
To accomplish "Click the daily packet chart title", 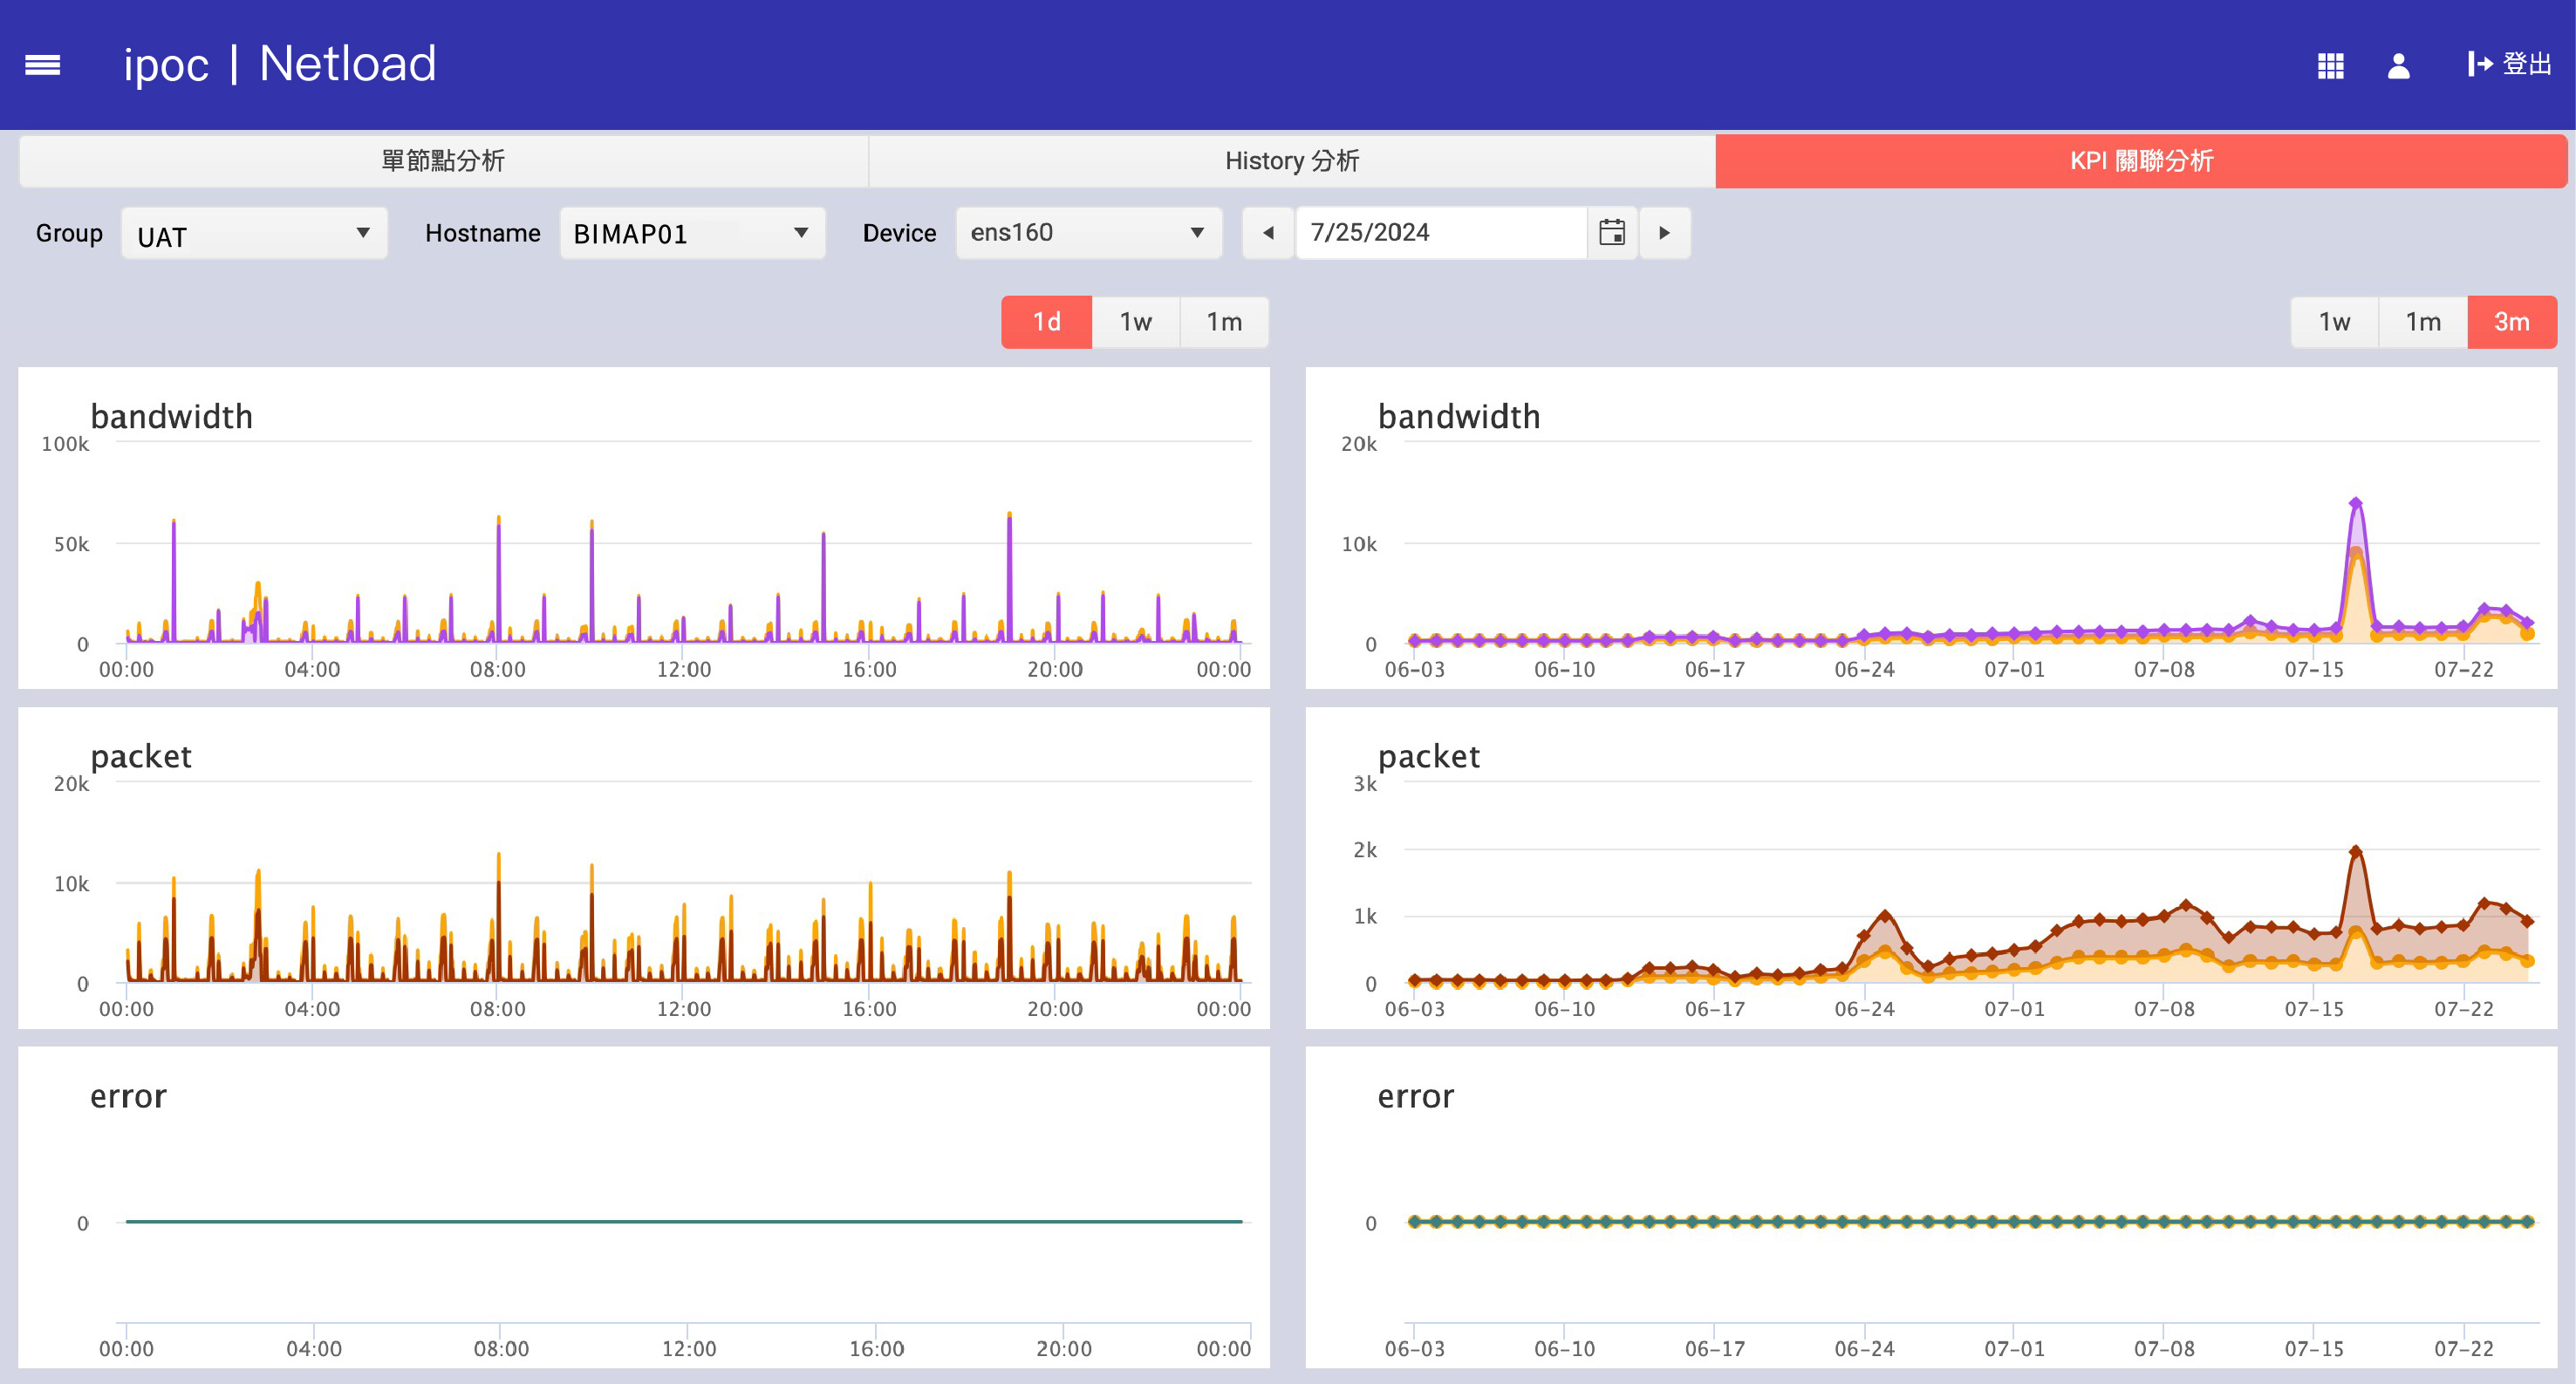I will [x=141, y=757].
